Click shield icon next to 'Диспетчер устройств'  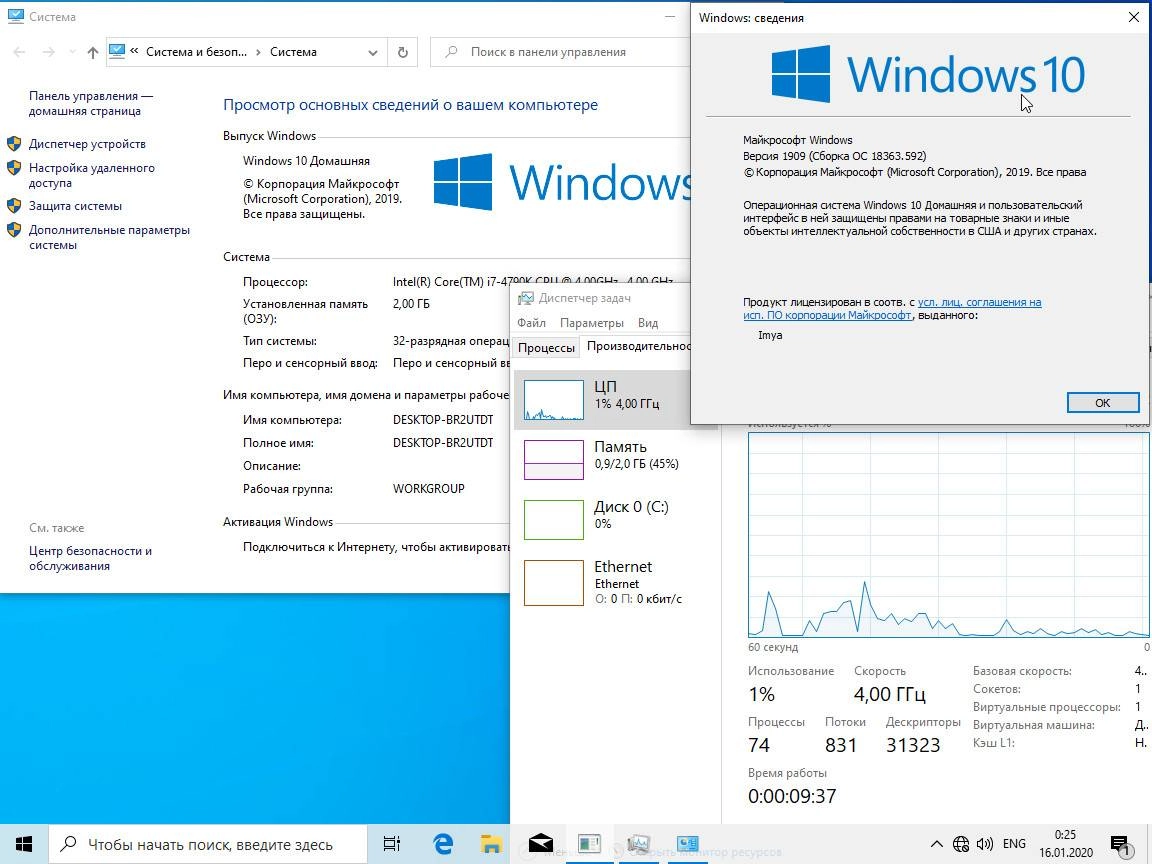click(x=14, y=144)
